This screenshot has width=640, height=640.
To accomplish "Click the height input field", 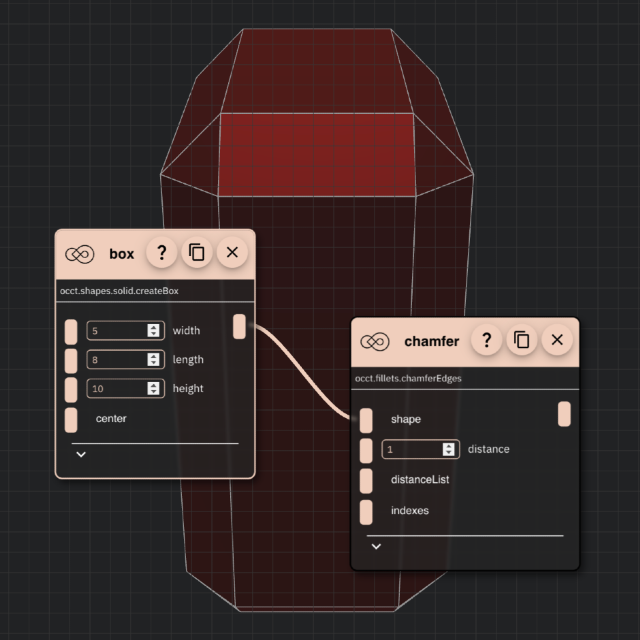I will click(126, 388).
